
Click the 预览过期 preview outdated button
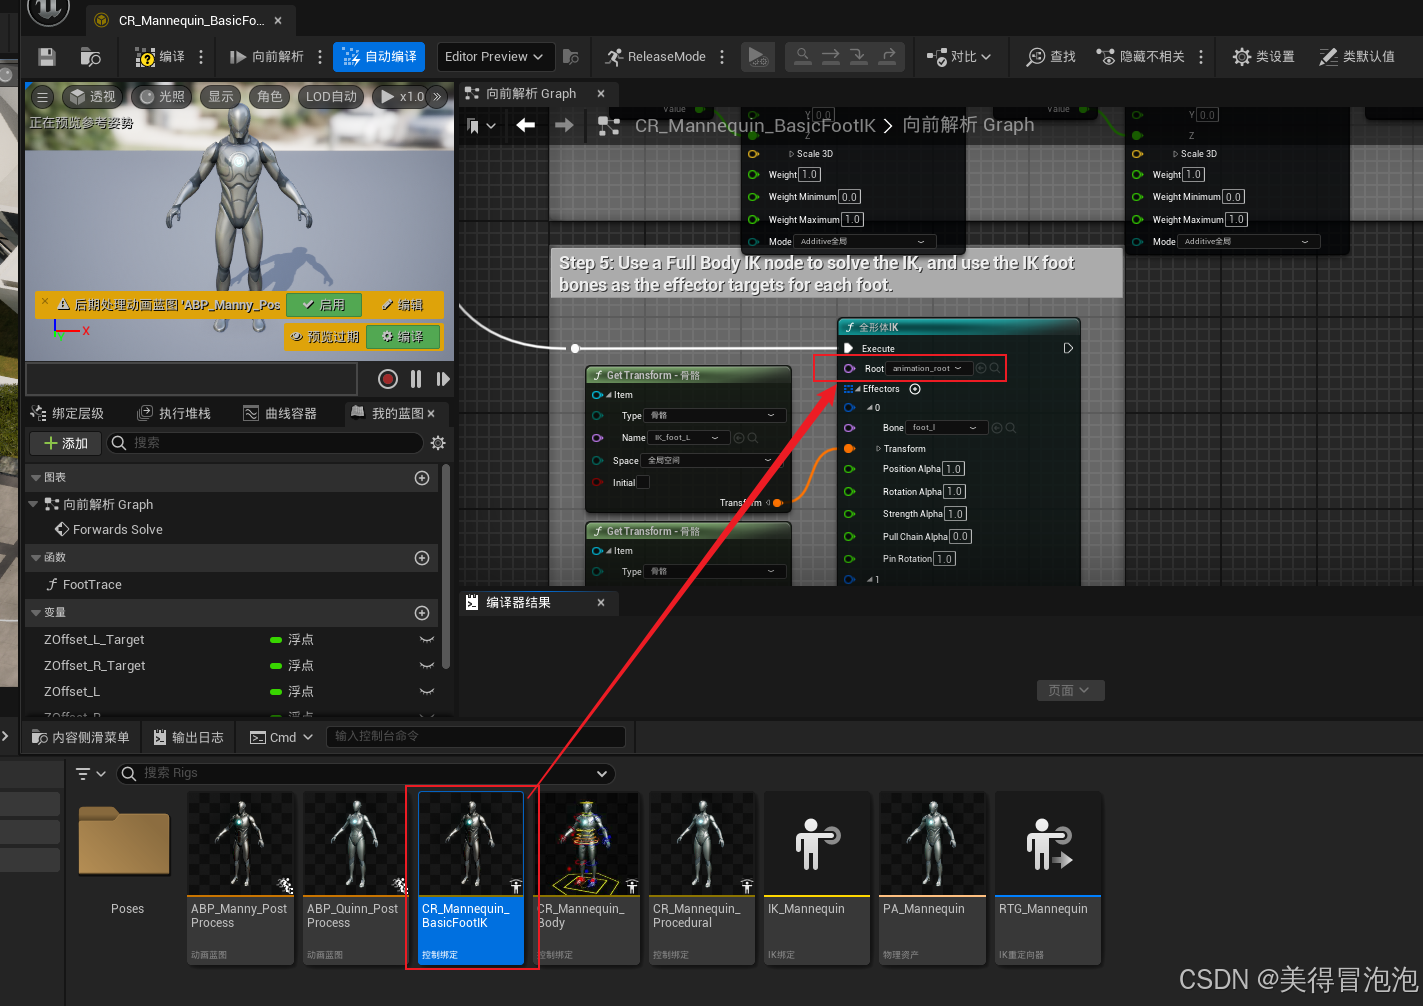tap(325, 337)
